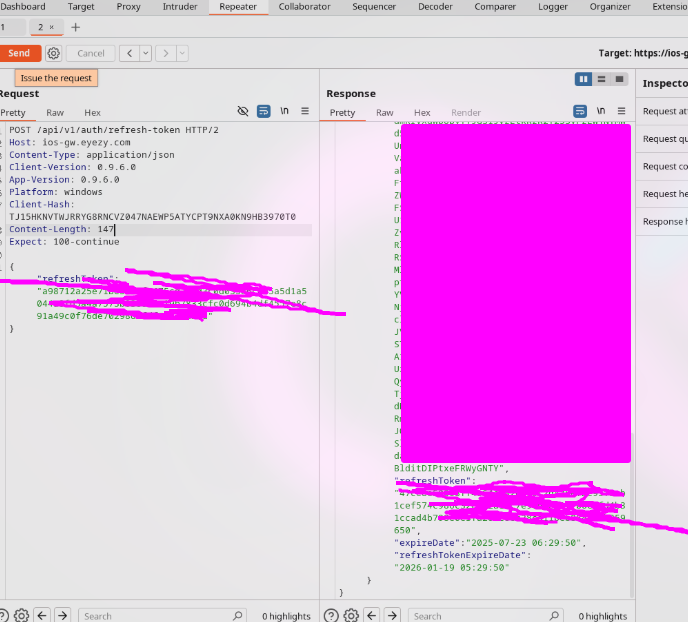The image size is (688, 622).
Task: Go to next response search match
Action: 392,615
